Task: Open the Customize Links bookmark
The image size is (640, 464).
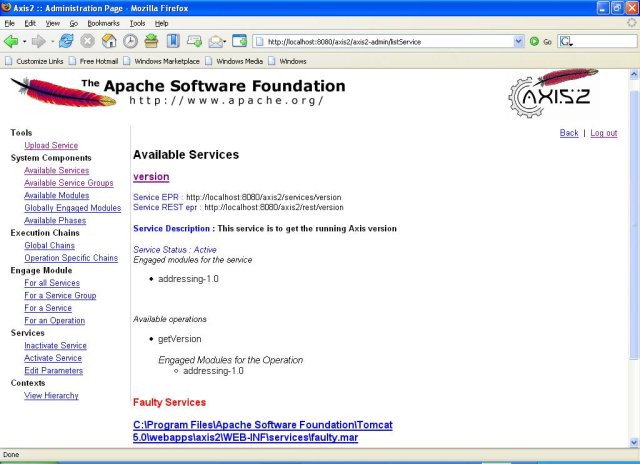Action: [x=34, y=61]
